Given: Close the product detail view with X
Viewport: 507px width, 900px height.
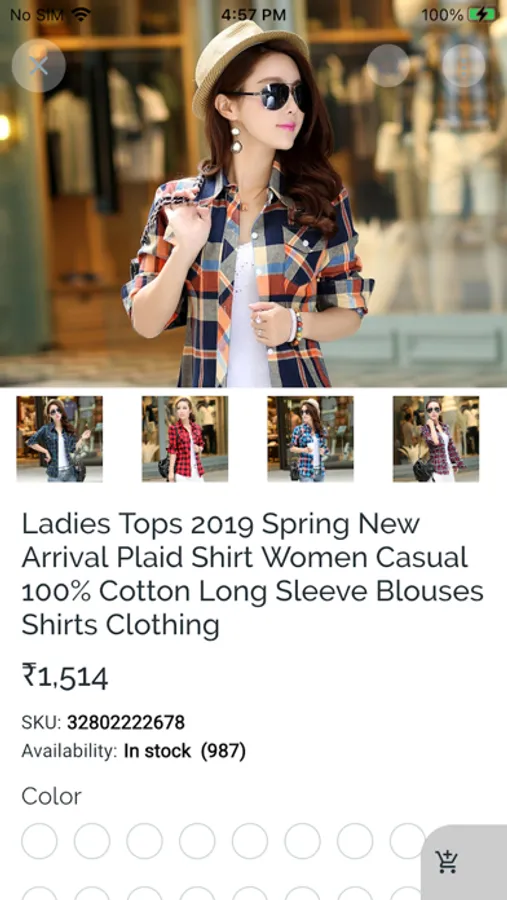Looking at the screenshot, I should [x=38, y=65].
